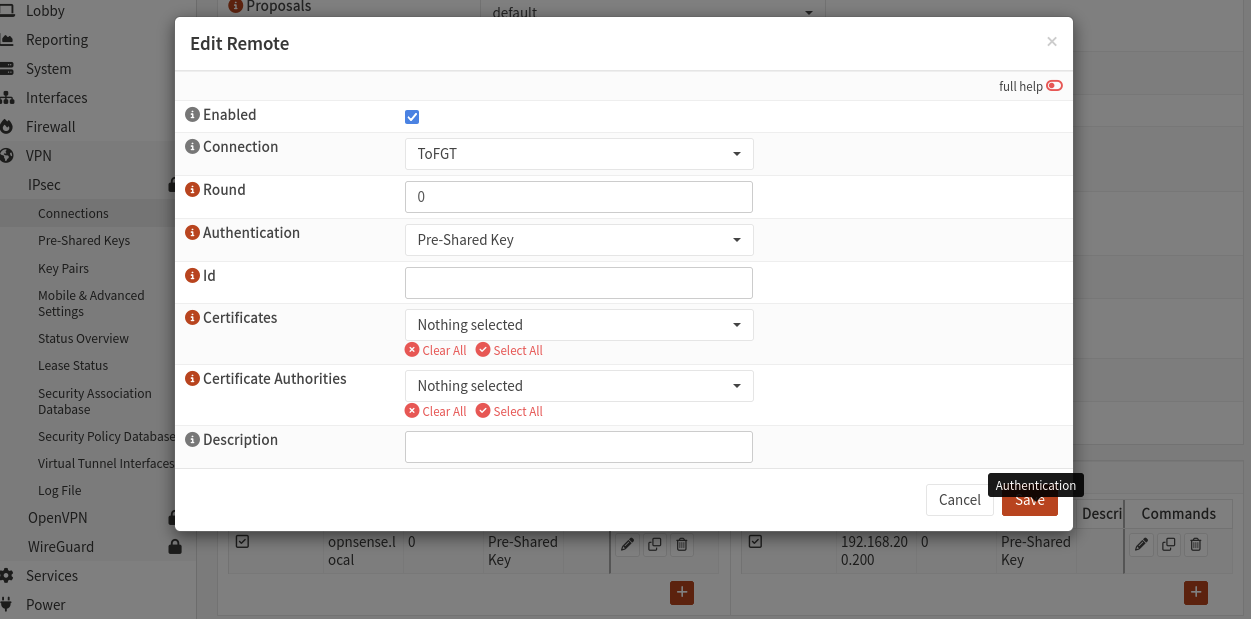
Task: Click the info icon next to Authentication
Action: (193, 233)
